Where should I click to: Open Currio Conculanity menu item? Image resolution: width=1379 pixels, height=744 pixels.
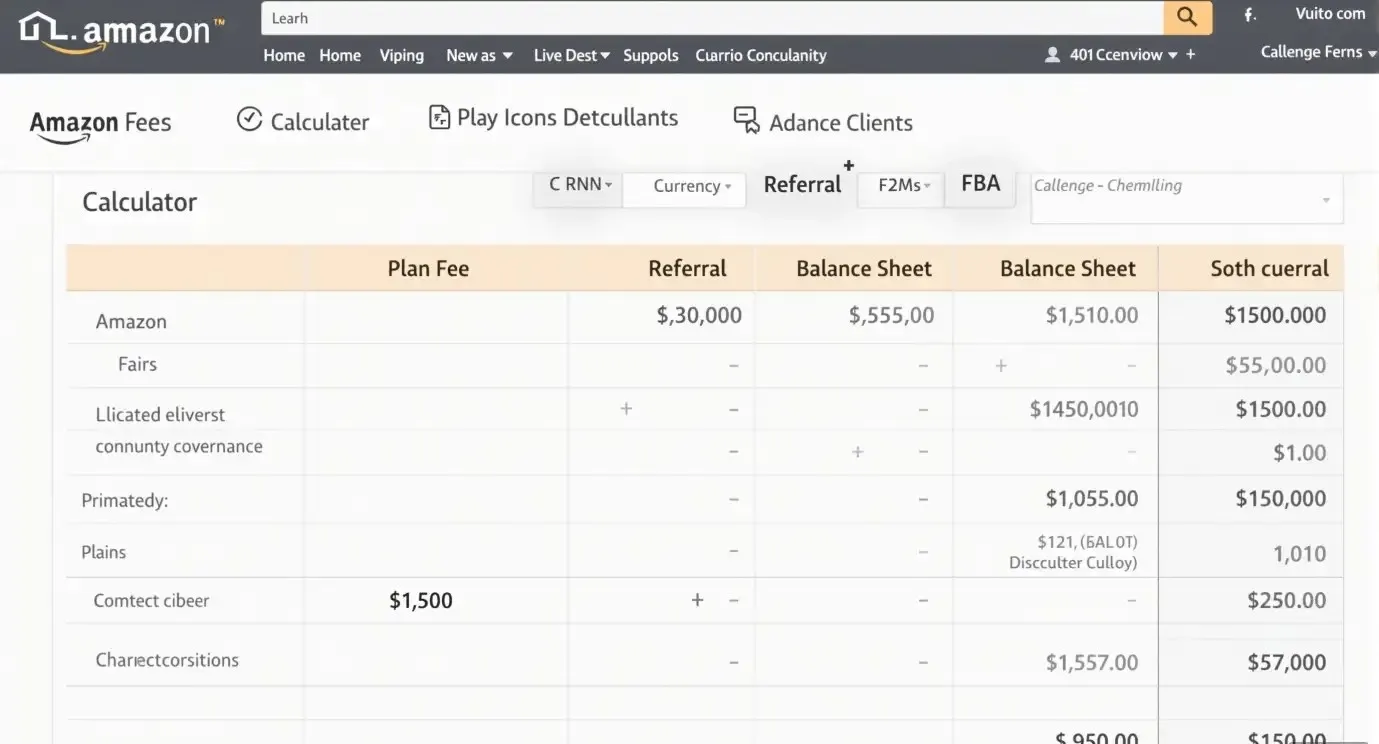[x=761, y=55]
